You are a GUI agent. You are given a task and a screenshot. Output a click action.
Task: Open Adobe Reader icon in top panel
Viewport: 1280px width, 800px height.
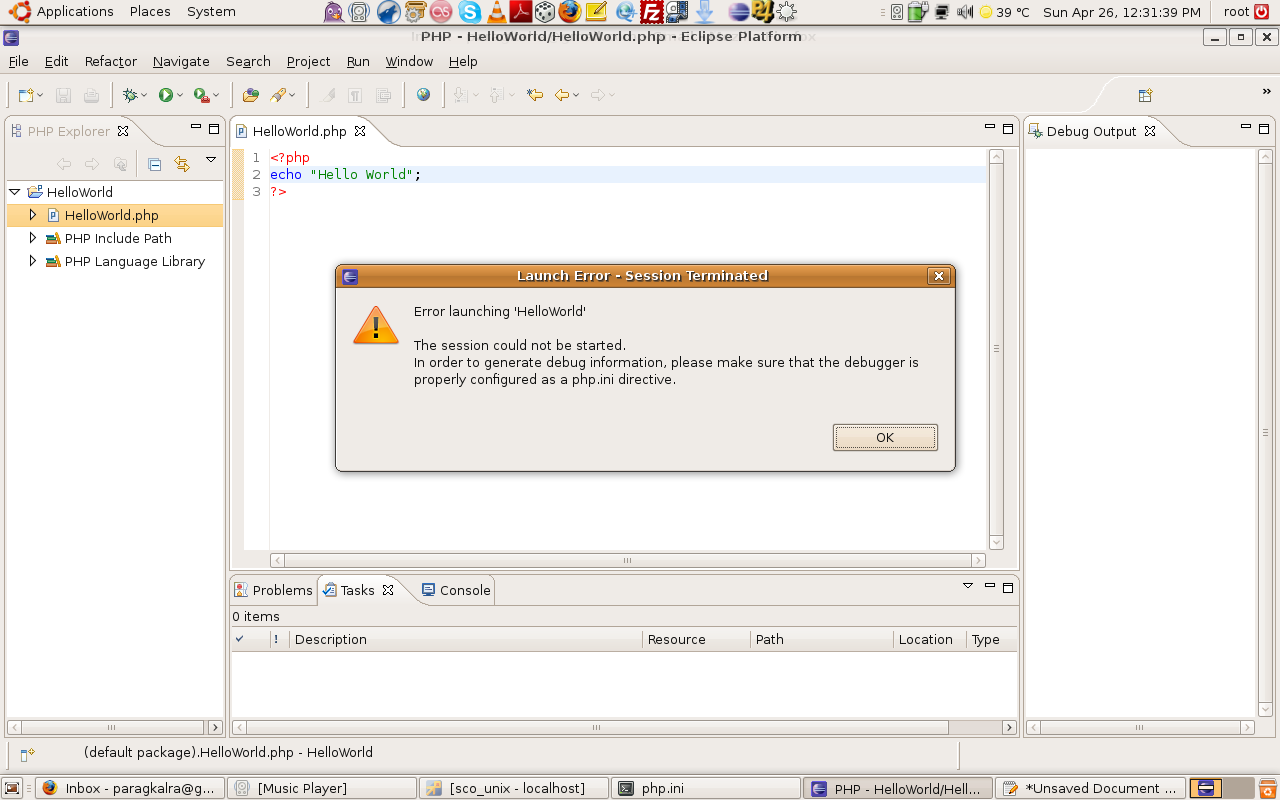pyautogui.click(x=521, y=12)
